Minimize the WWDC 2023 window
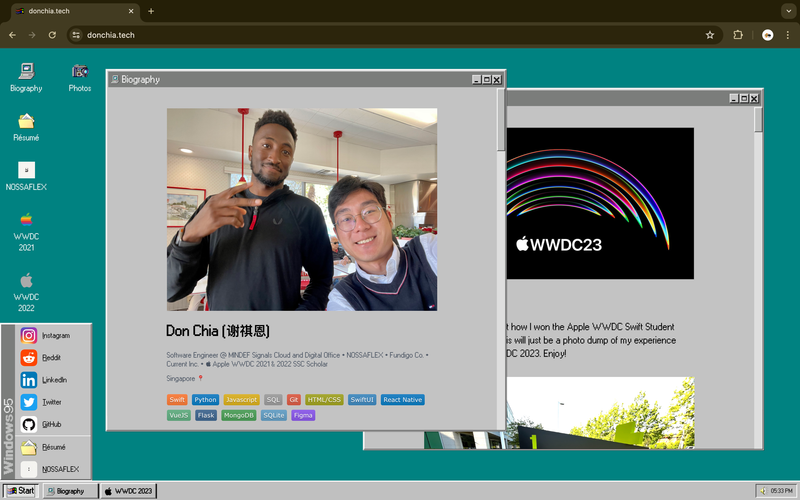This screenshot has height=500, width=800. [734, 98]
